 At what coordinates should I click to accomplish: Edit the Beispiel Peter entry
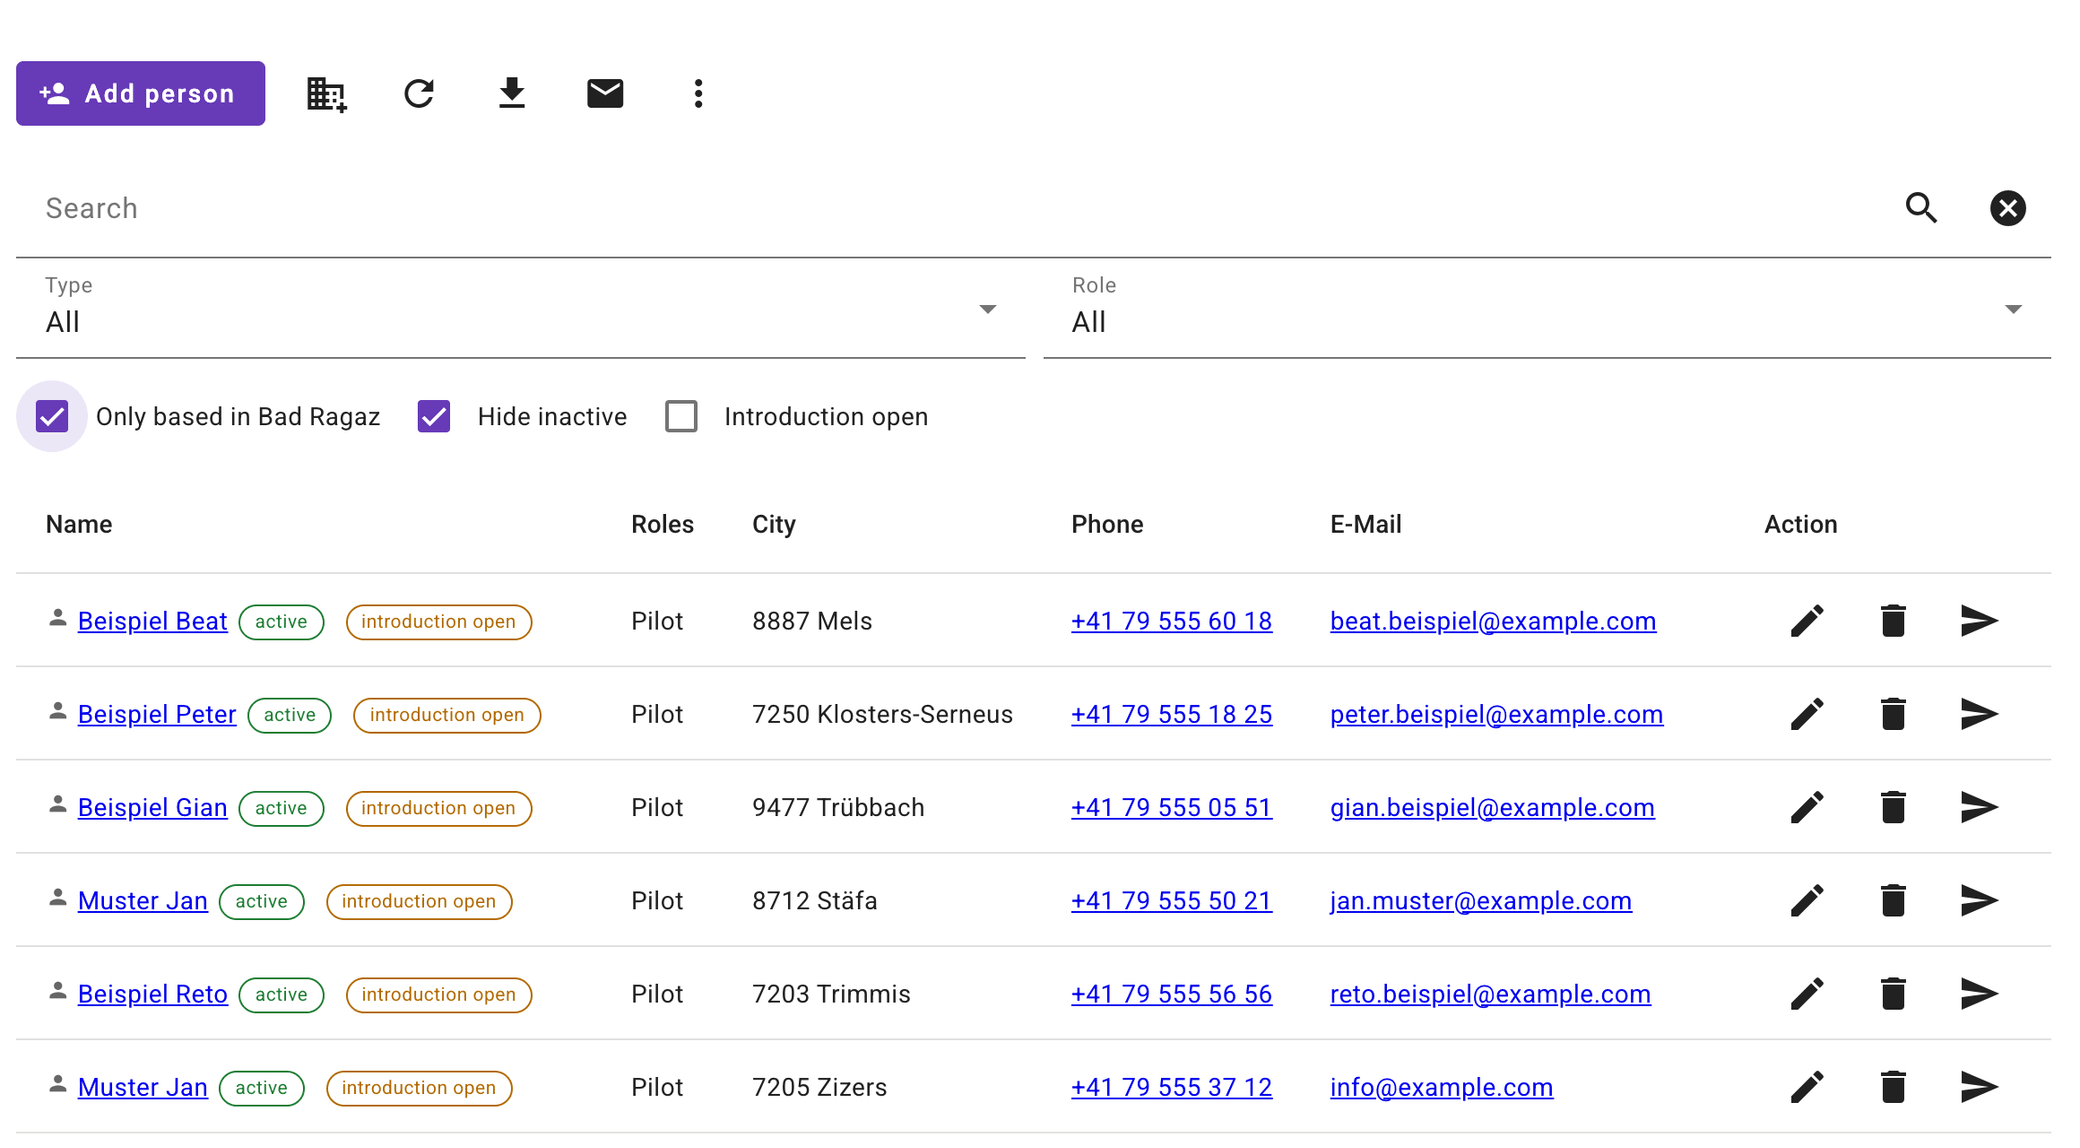[x=1807, y=714]
